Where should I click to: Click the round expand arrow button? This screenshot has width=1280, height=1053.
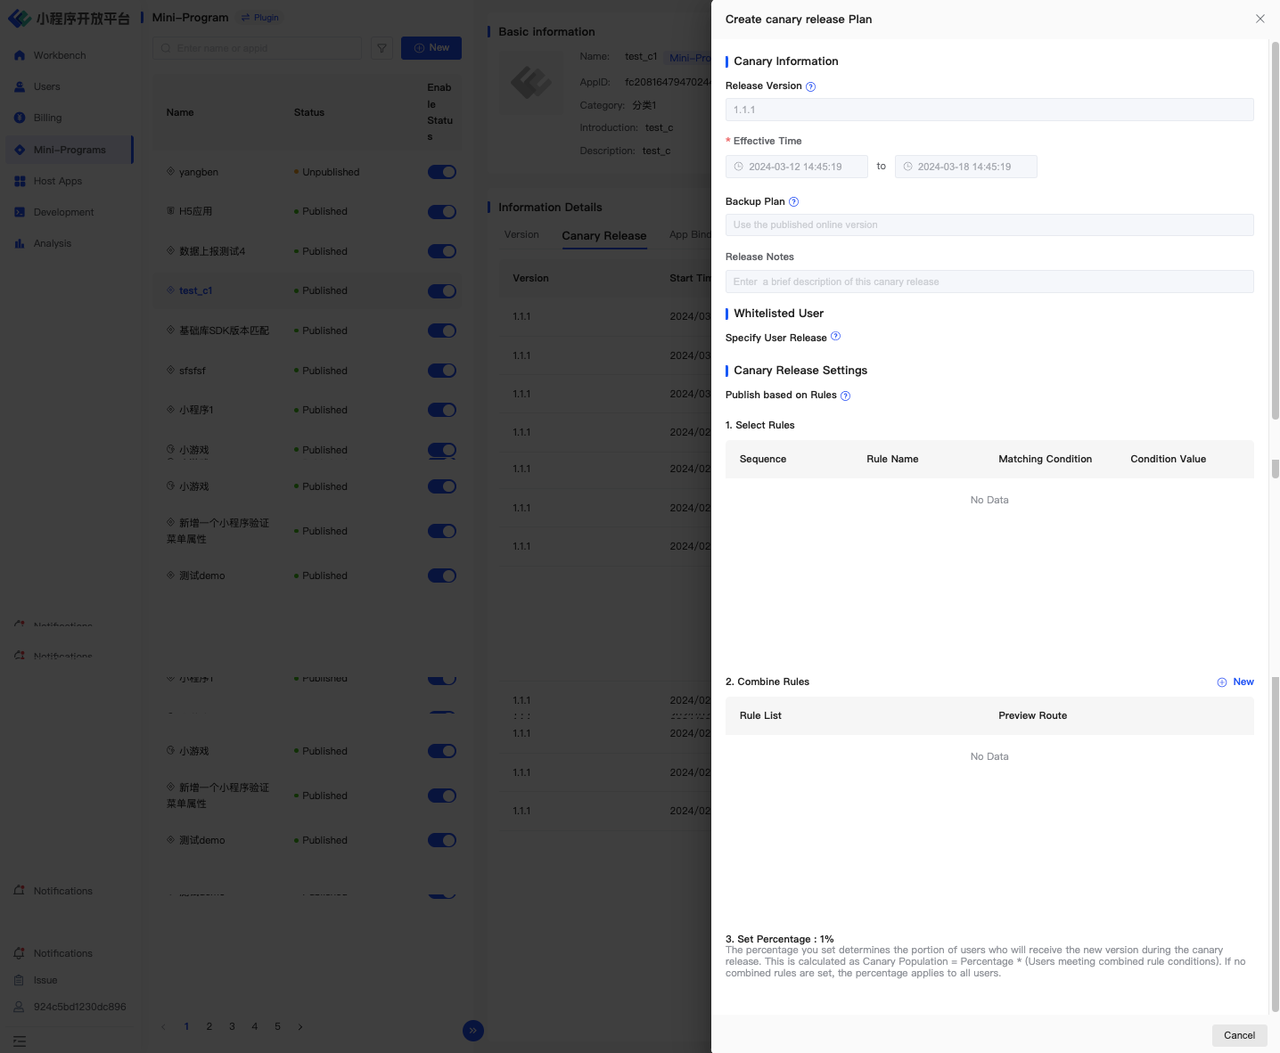tap(473, 1030)
